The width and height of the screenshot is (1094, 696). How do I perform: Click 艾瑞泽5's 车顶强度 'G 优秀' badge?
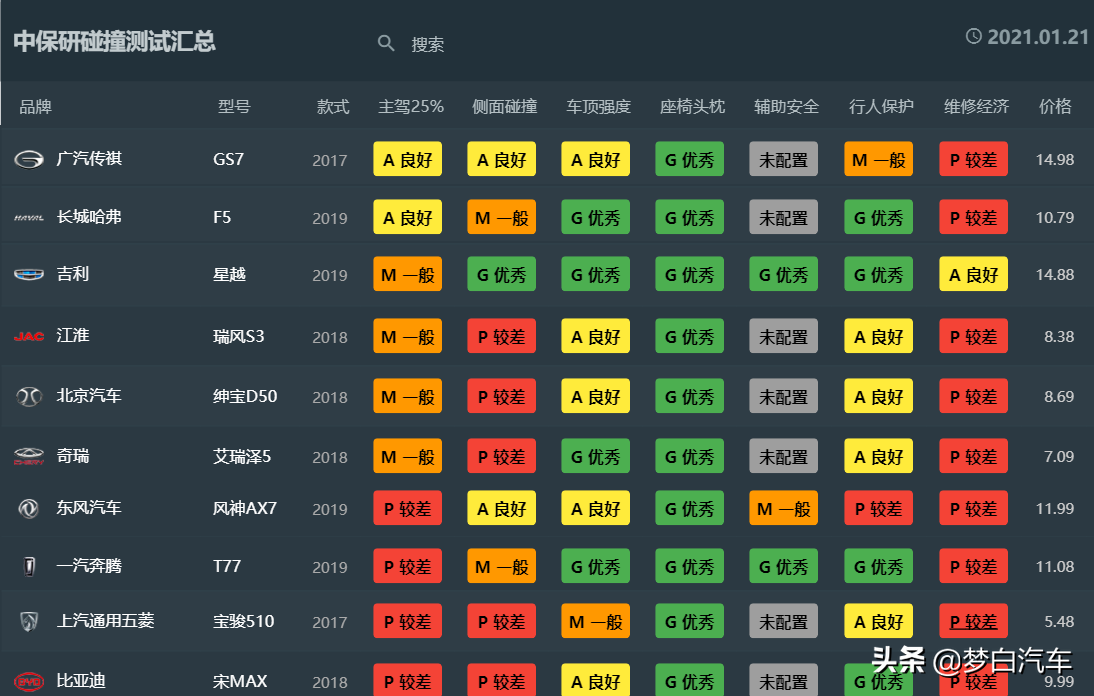click(596, 457)
